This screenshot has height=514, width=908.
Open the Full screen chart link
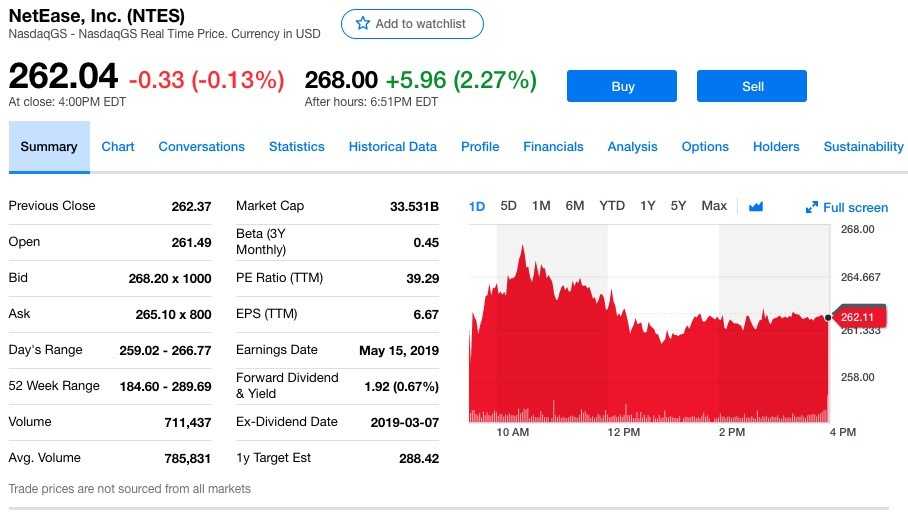point(847,207)
